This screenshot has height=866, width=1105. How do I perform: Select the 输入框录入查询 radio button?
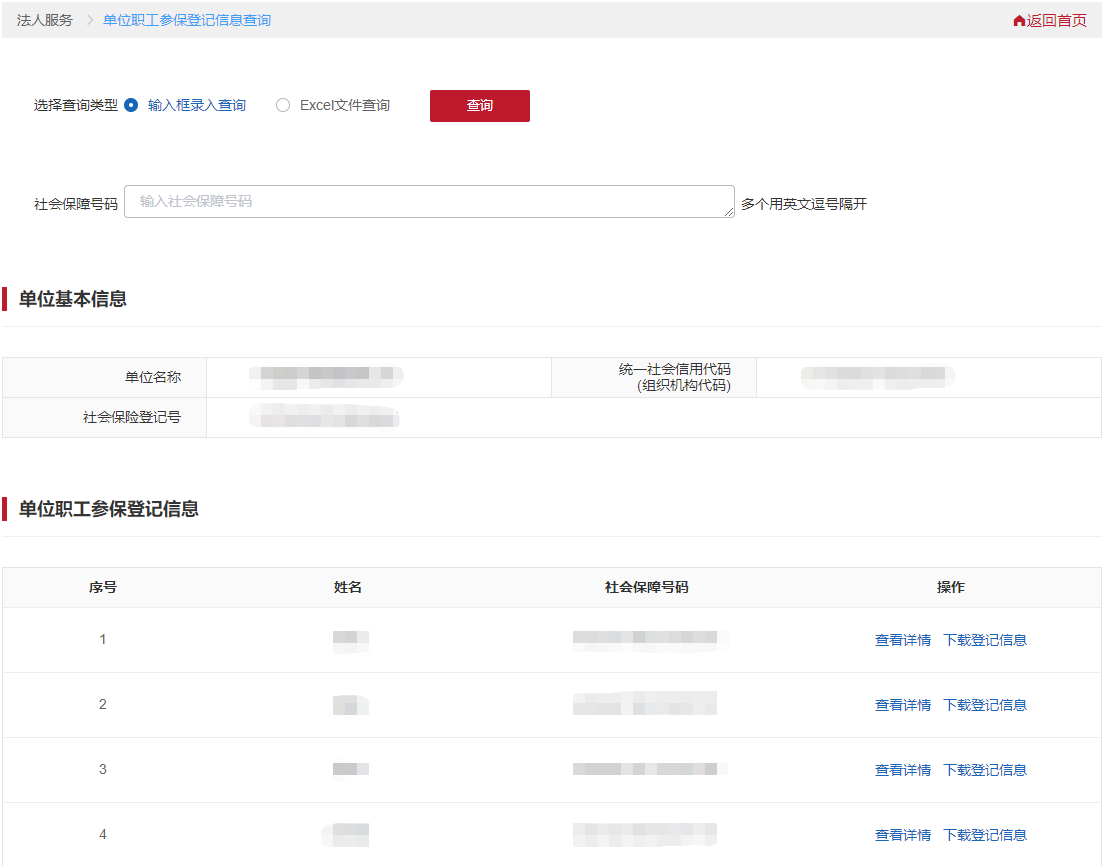point(131,105)
